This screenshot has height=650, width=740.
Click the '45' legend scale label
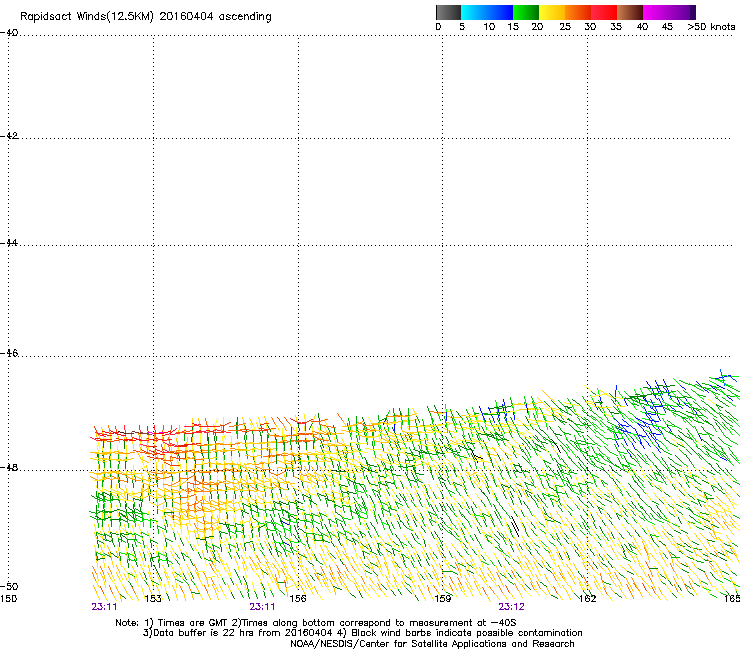coord(667,27)
